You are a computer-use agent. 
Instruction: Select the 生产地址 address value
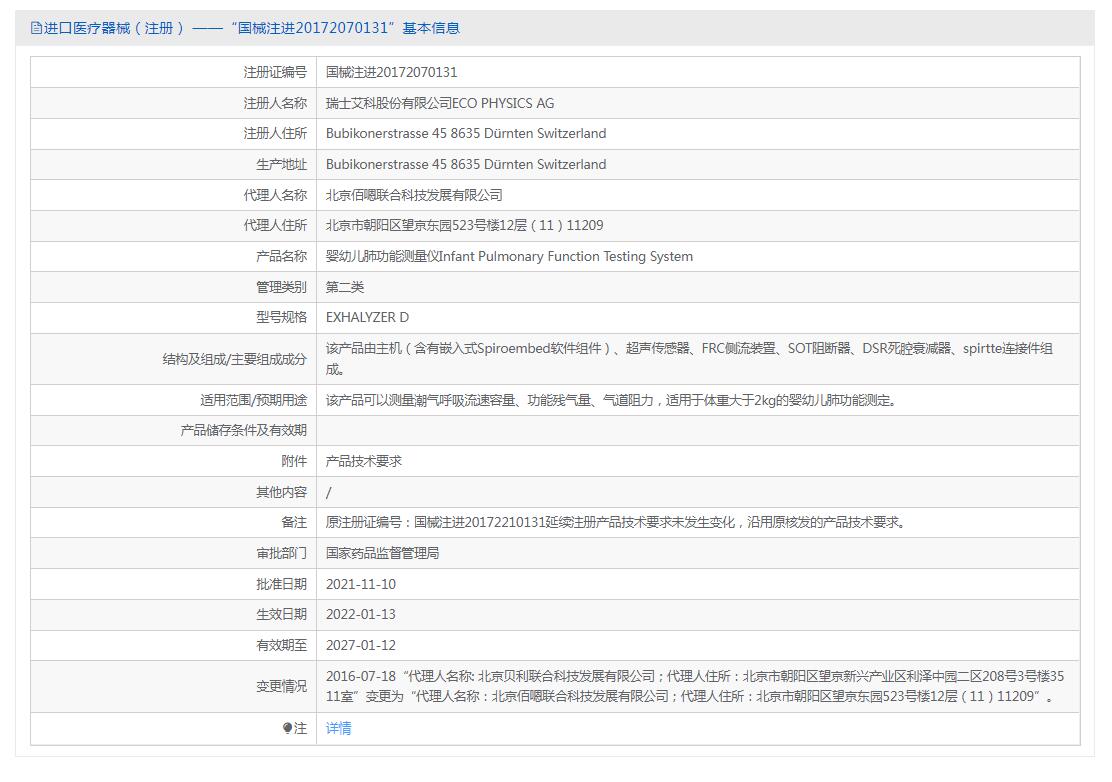click(466, 164)
